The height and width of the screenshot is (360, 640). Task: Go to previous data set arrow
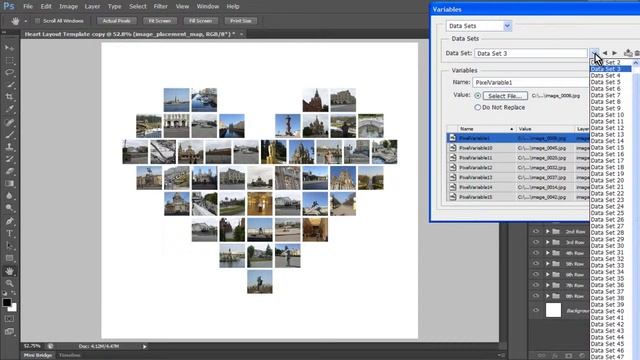click(605, 53)
